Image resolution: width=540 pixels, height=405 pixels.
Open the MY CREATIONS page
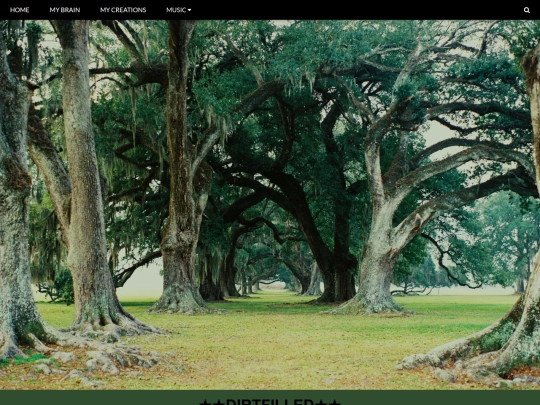point(123,10)
